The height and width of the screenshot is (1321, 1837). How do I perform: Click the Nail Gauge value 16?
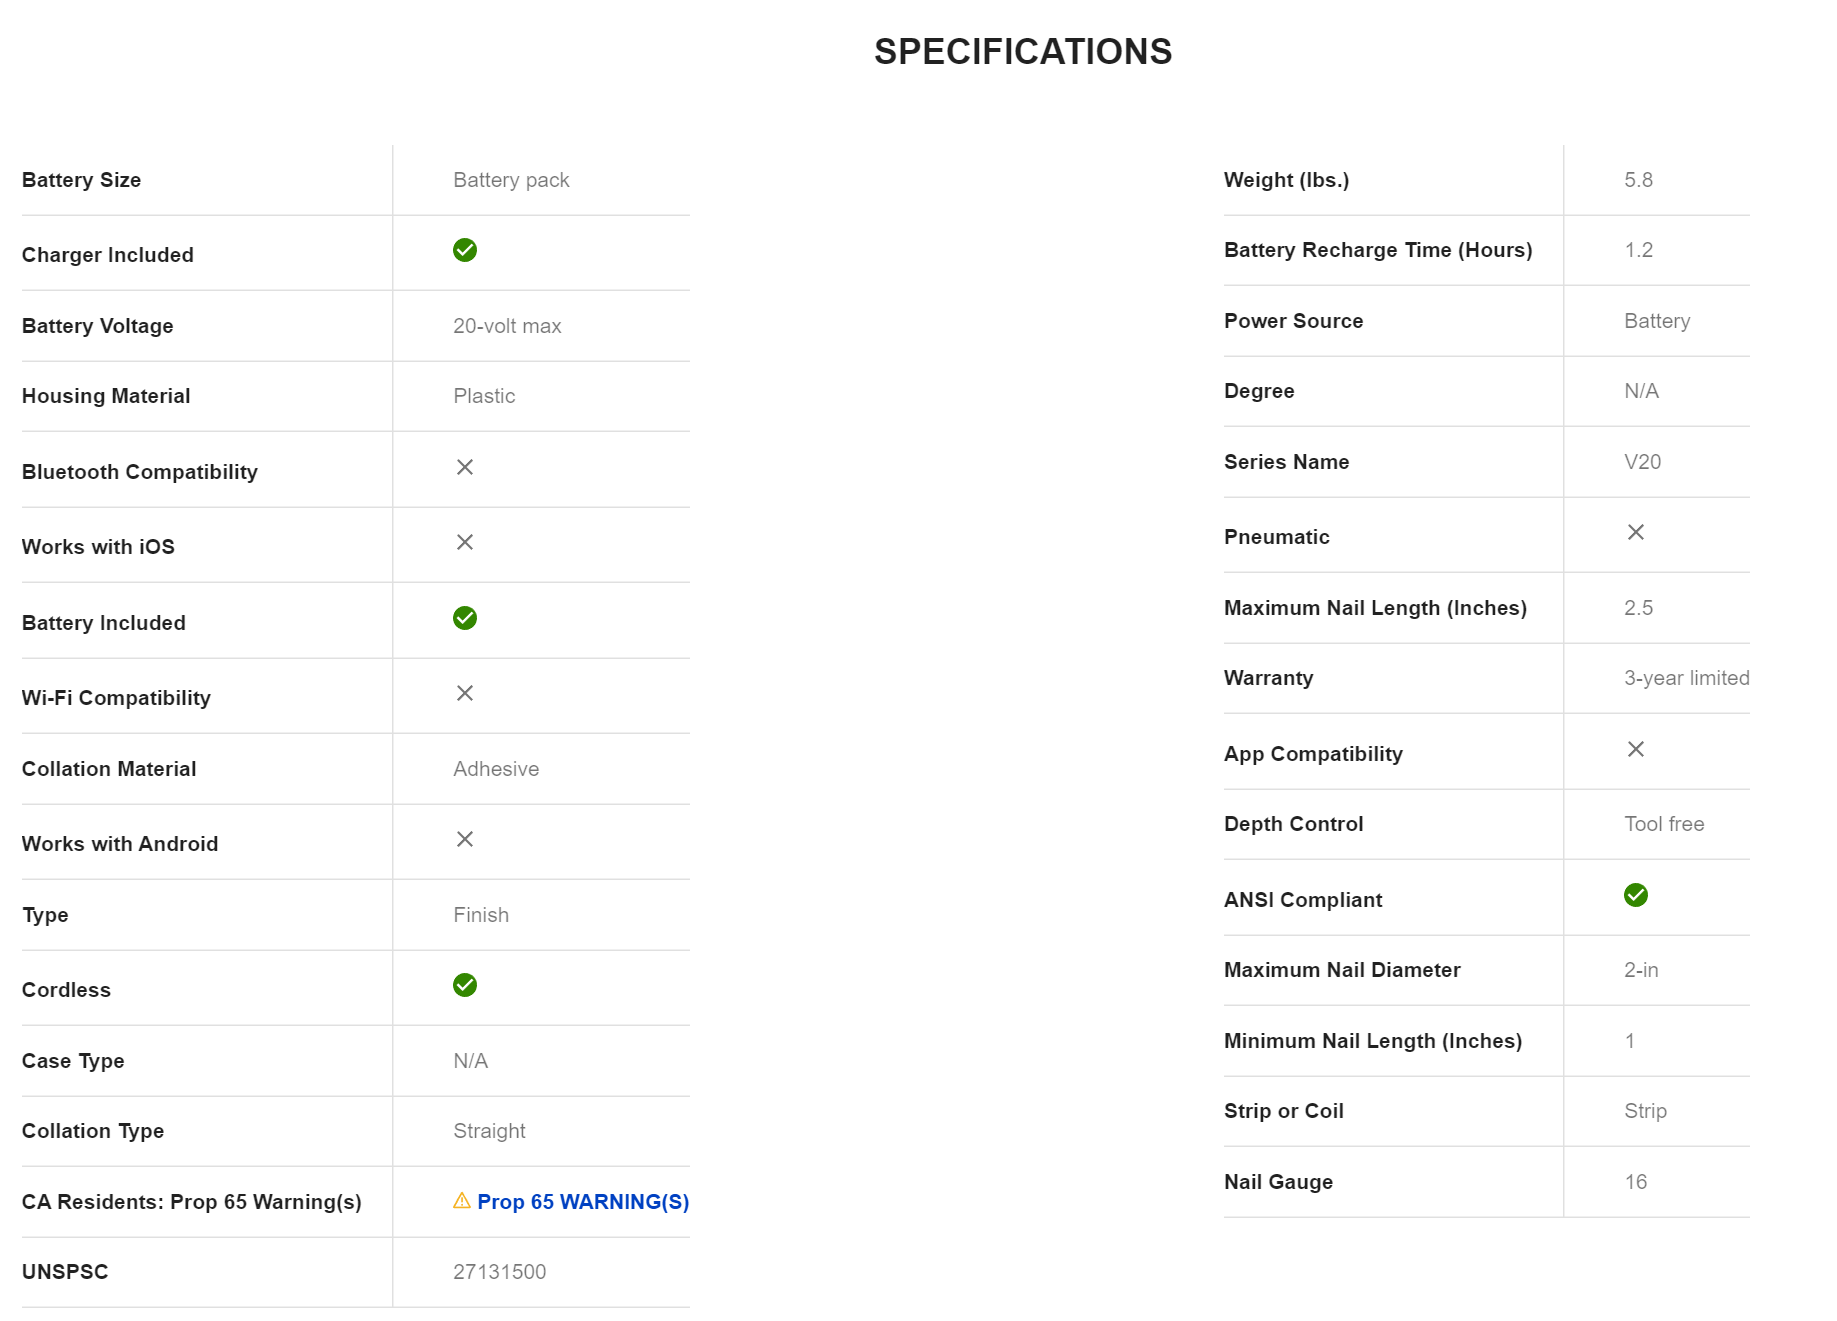[1635, 1182]
